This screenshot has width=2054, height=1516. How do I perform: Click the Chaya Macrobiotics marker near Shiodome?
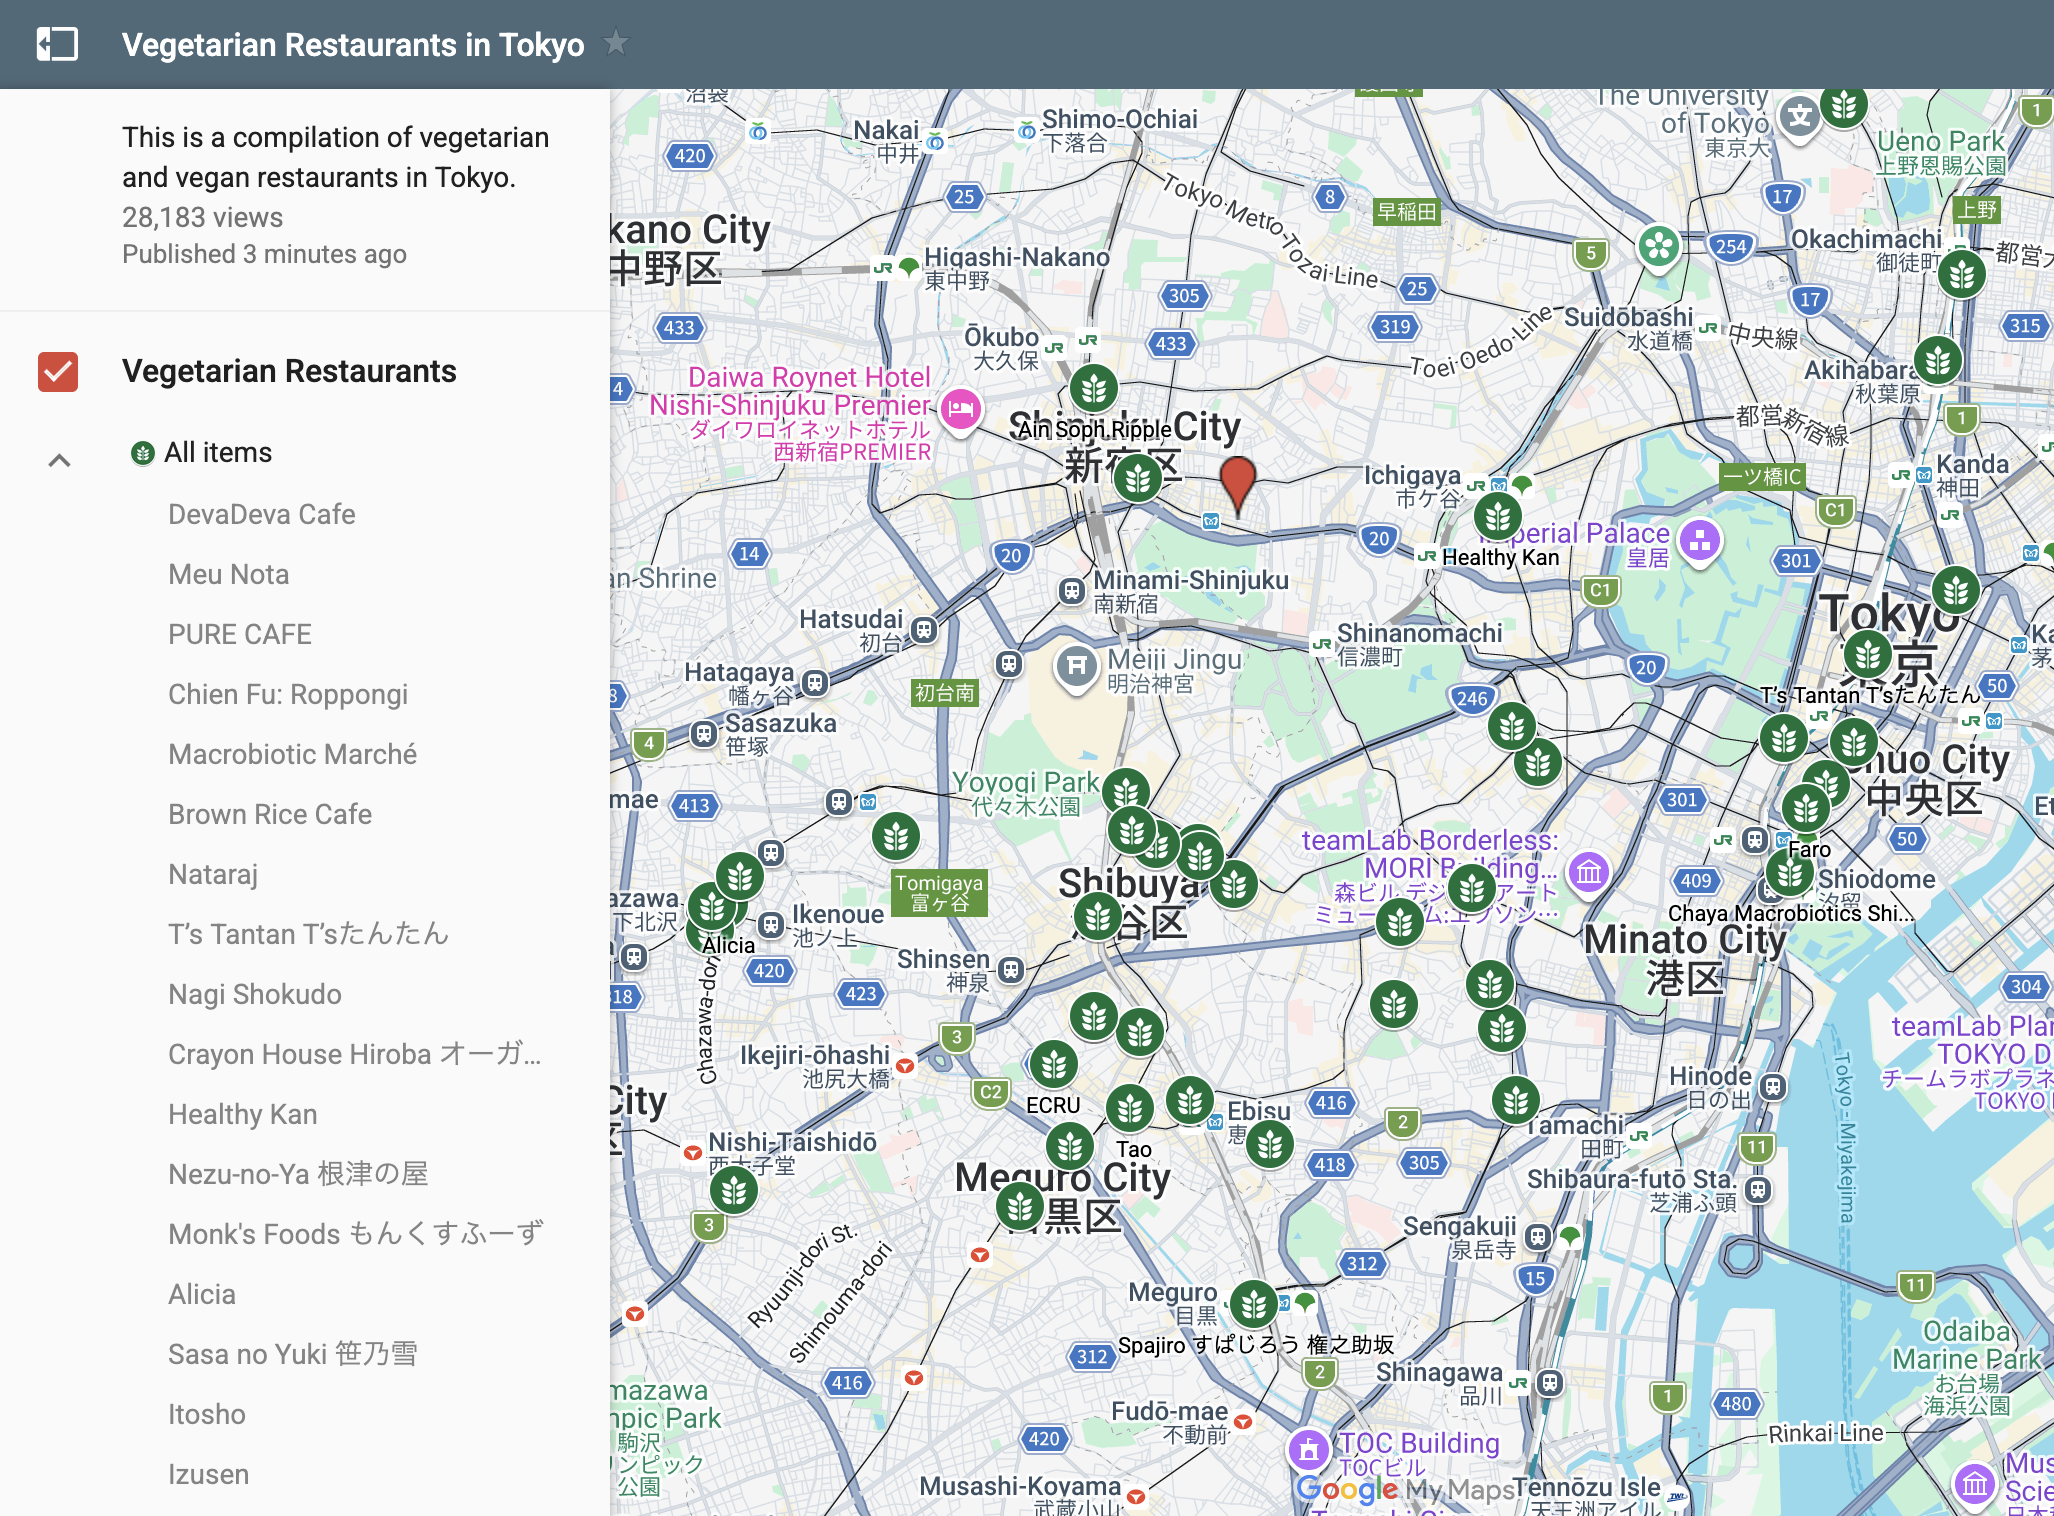tap(1790, 873)
